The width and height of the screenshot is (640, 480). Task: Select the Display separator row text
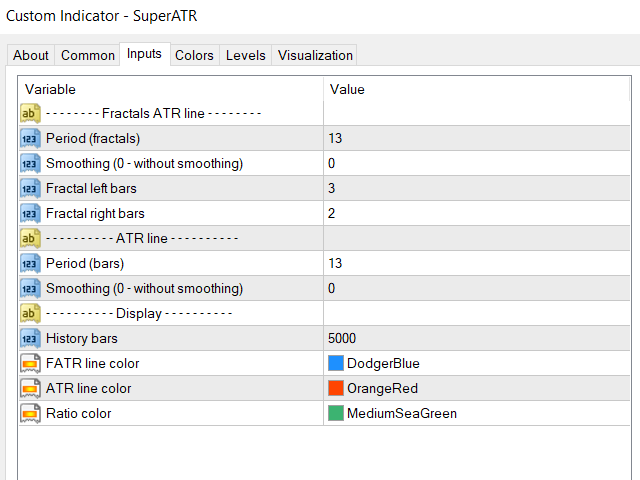(139, 313)
